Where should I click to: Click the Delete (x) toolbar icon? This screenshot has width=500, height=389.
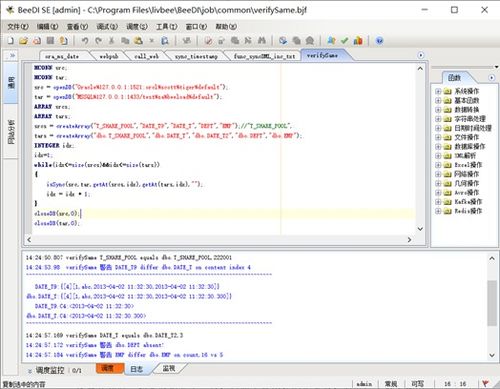(x=152, y=41)
